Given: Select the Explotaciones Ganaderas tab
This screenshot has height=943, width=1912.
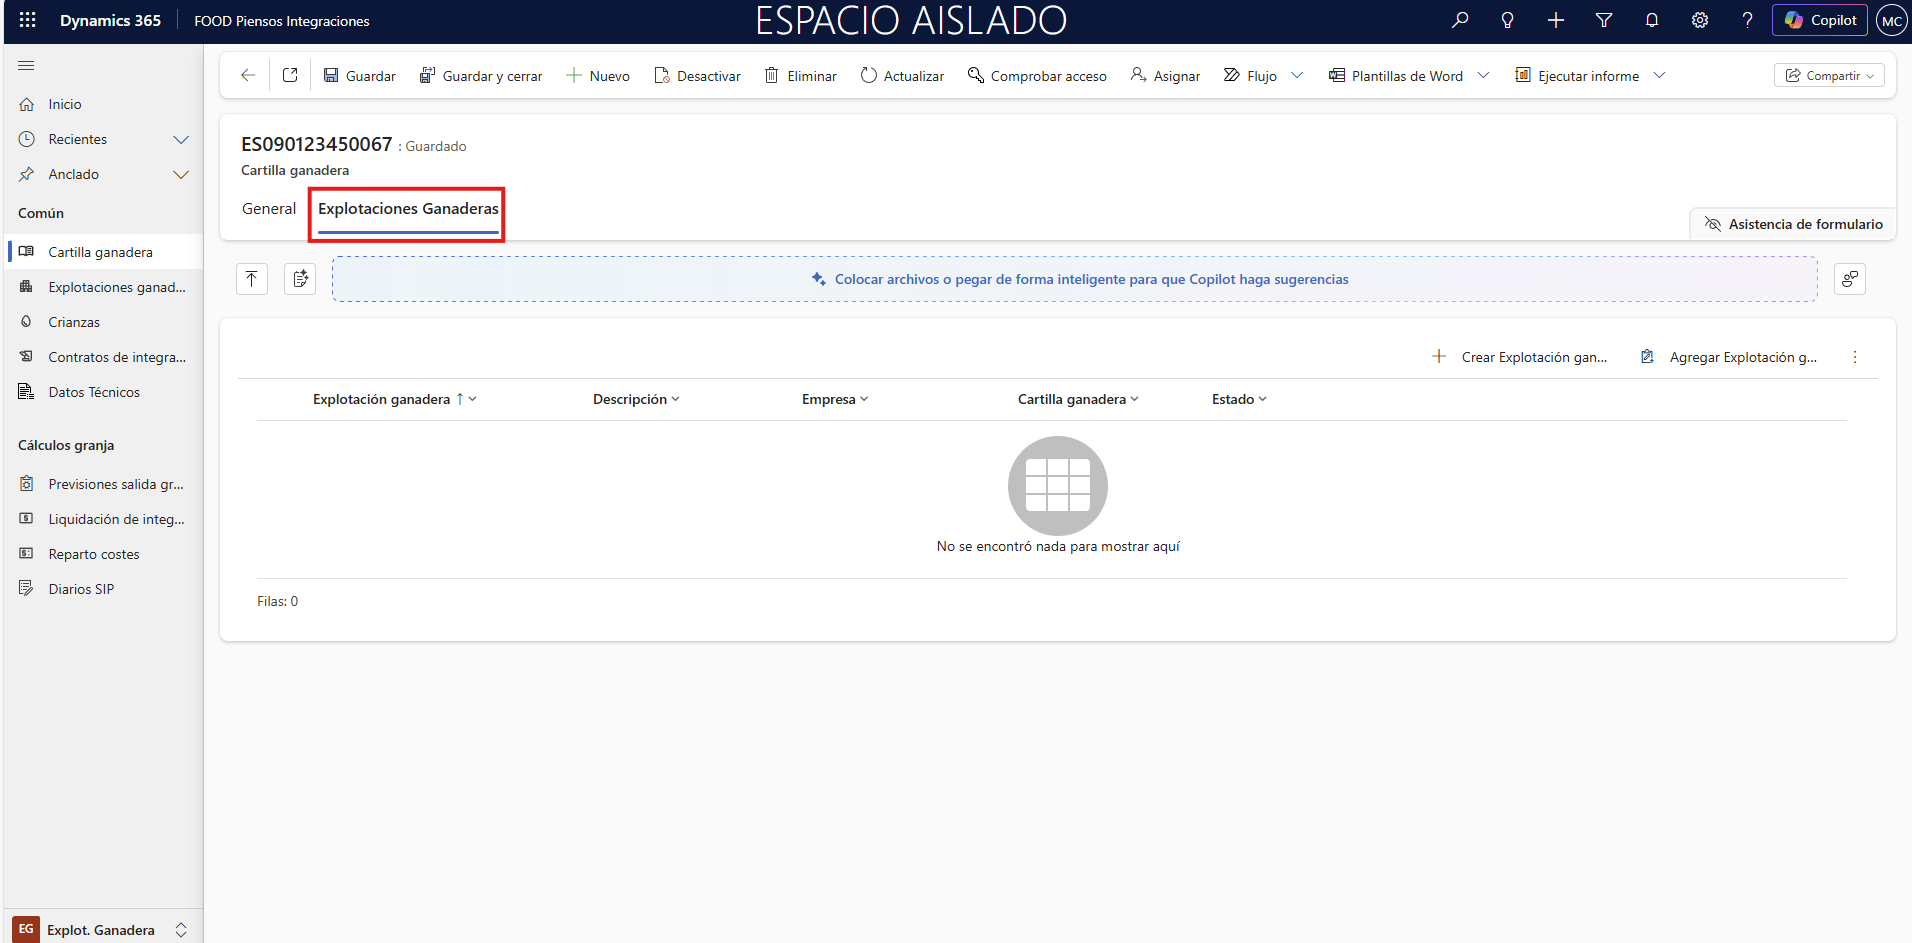Looking at the screenshot, I should click(x=408, y=209).
